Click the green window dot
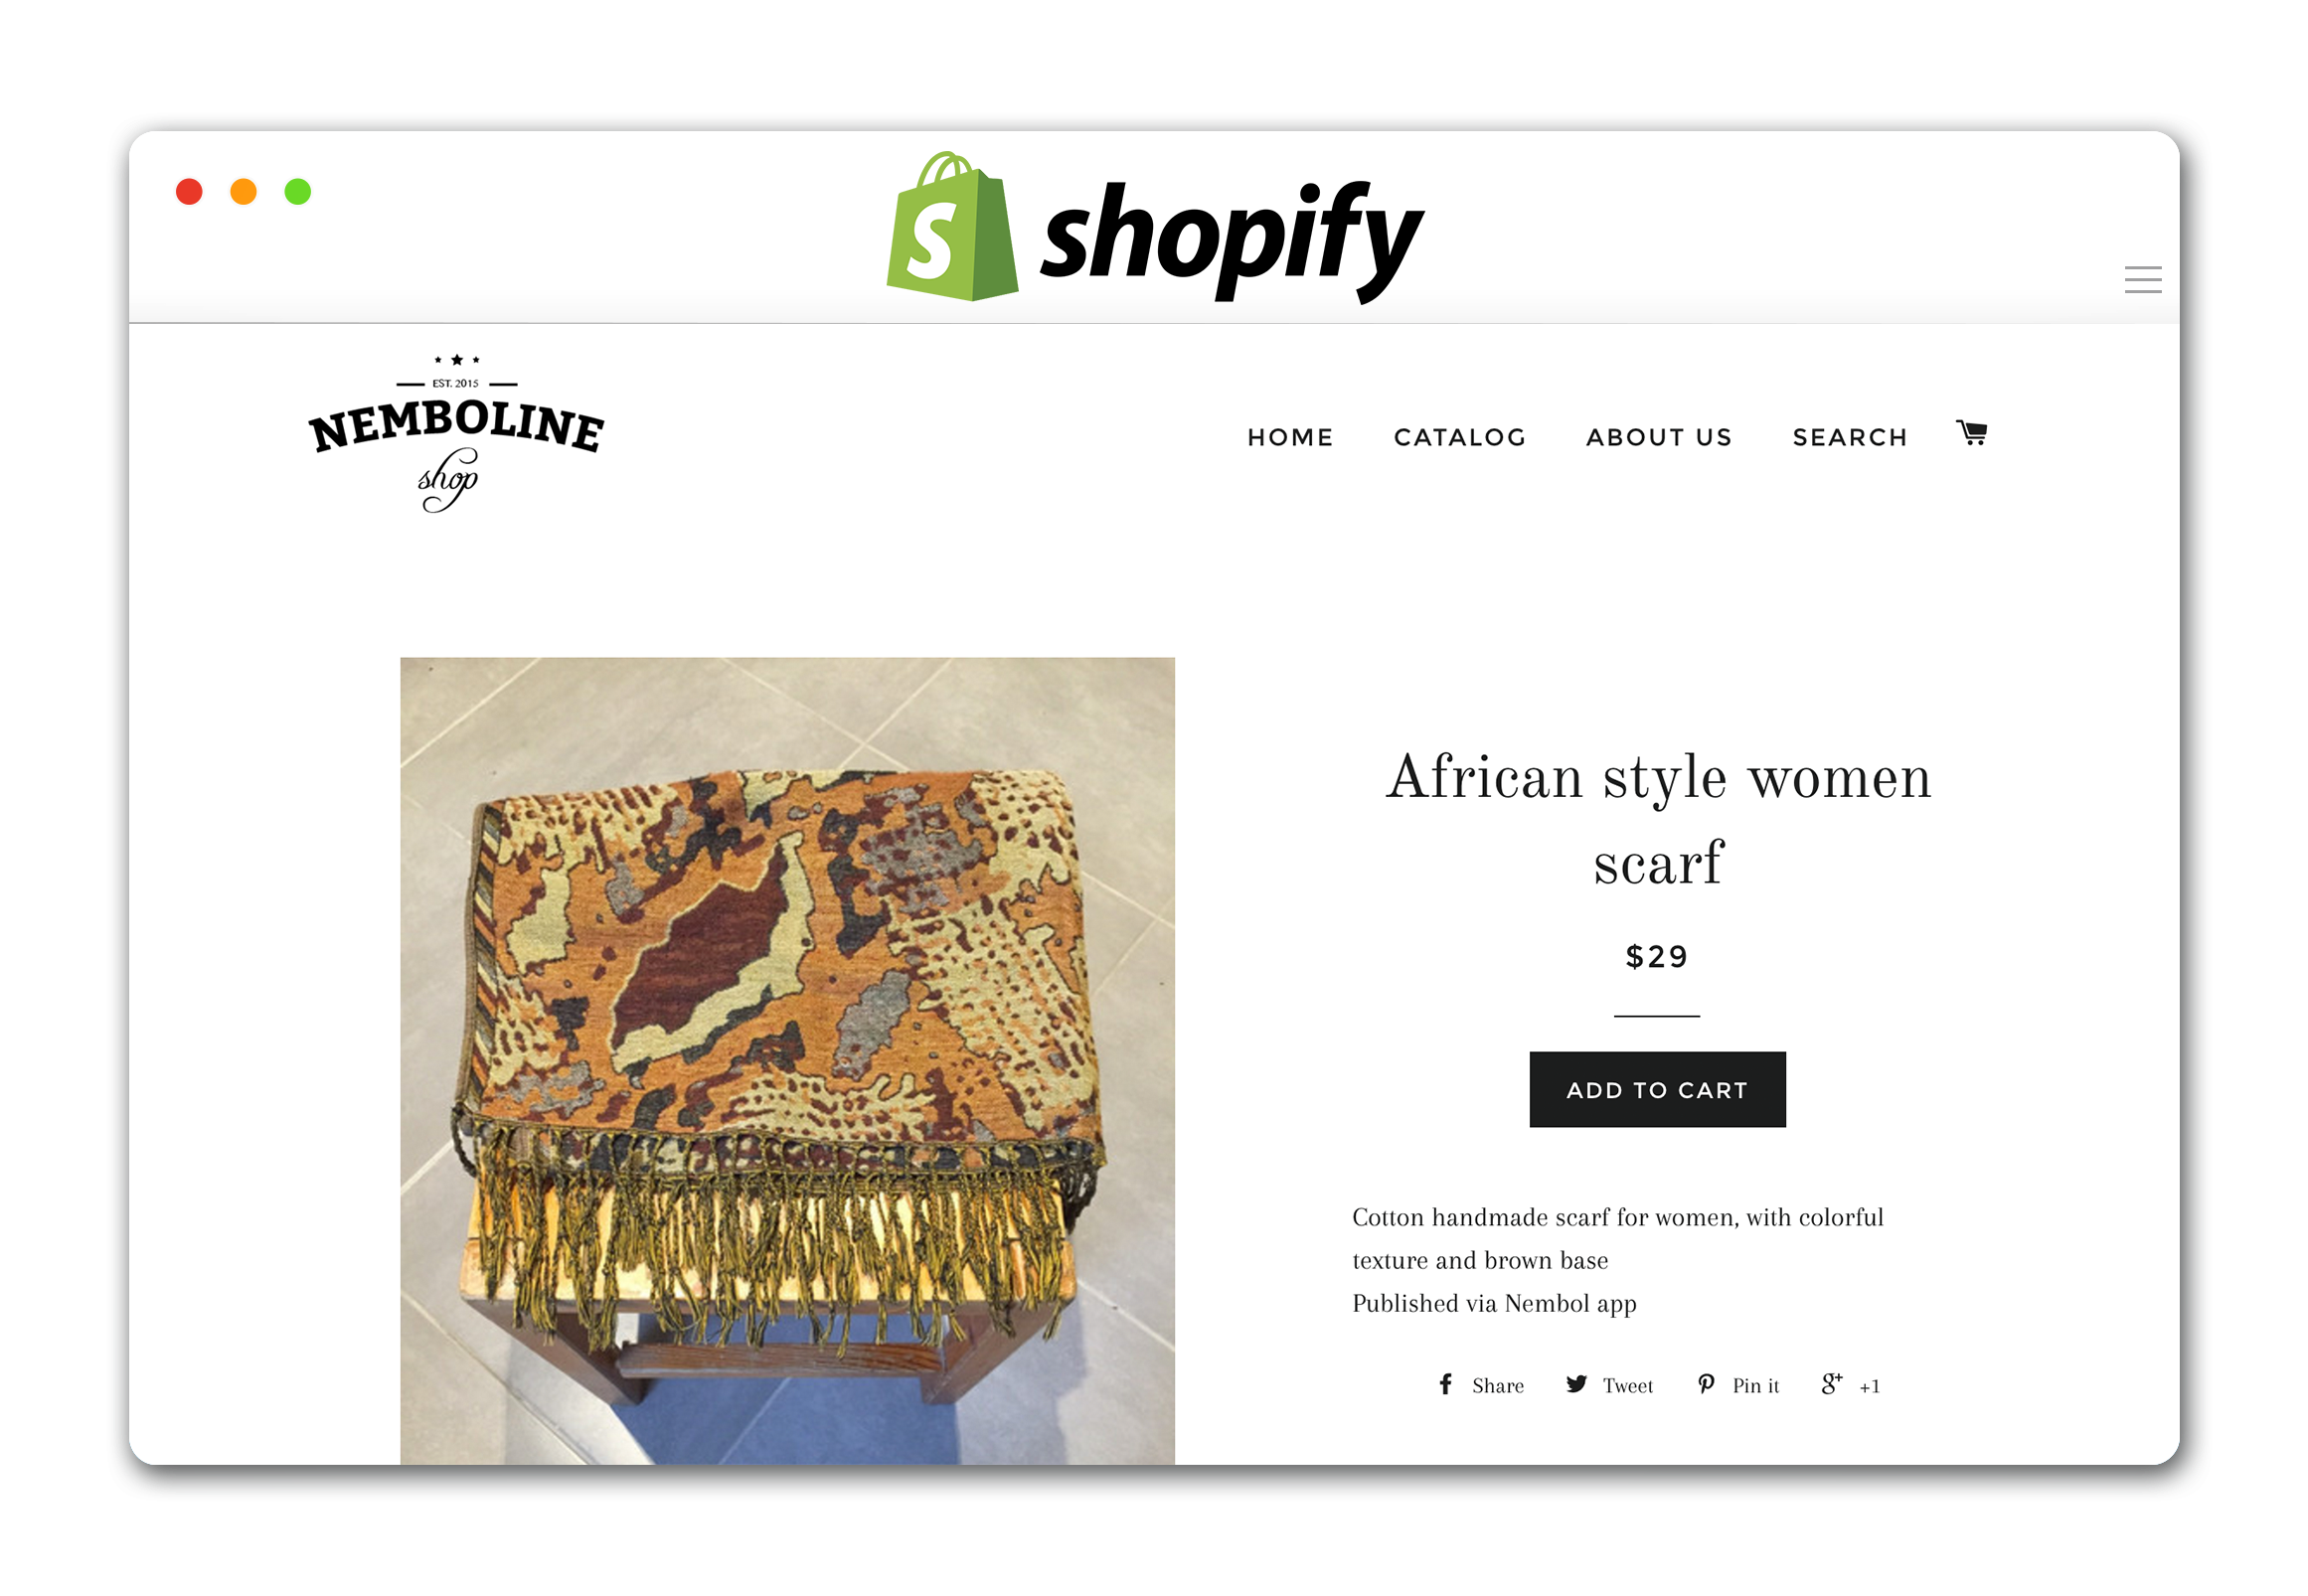This screenshot has width=2308, height=1596. 298,191
